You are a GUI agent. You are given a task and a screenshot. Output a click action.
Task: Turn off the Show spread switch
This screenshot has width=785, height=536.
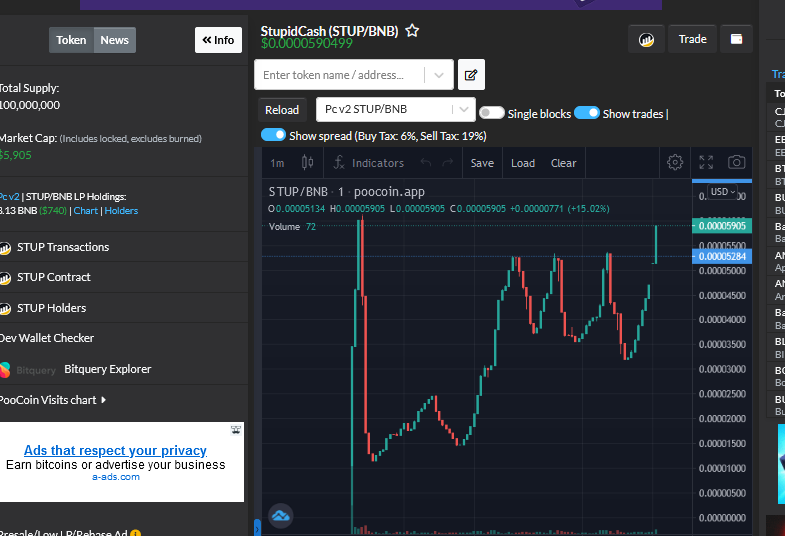273,135
